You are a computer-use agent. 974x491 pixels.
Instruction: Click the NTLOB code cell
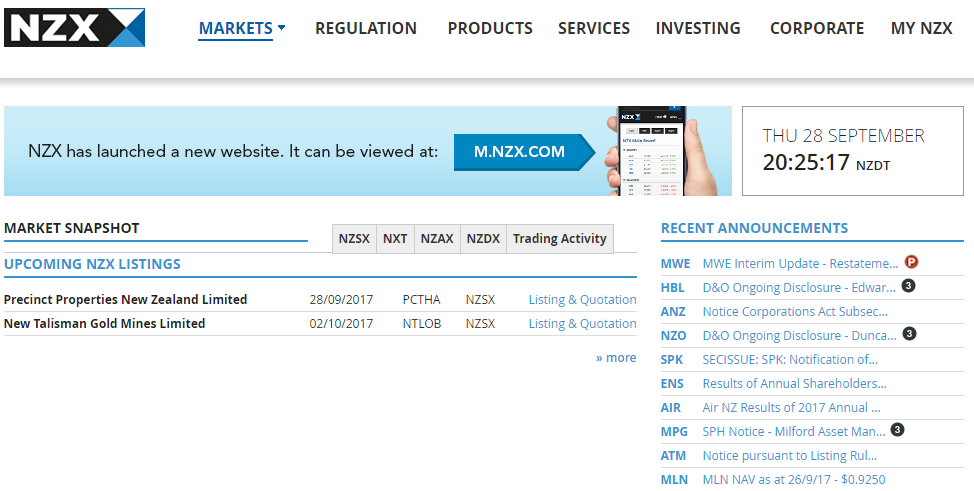pyautogui.click(x=422, y=324)
